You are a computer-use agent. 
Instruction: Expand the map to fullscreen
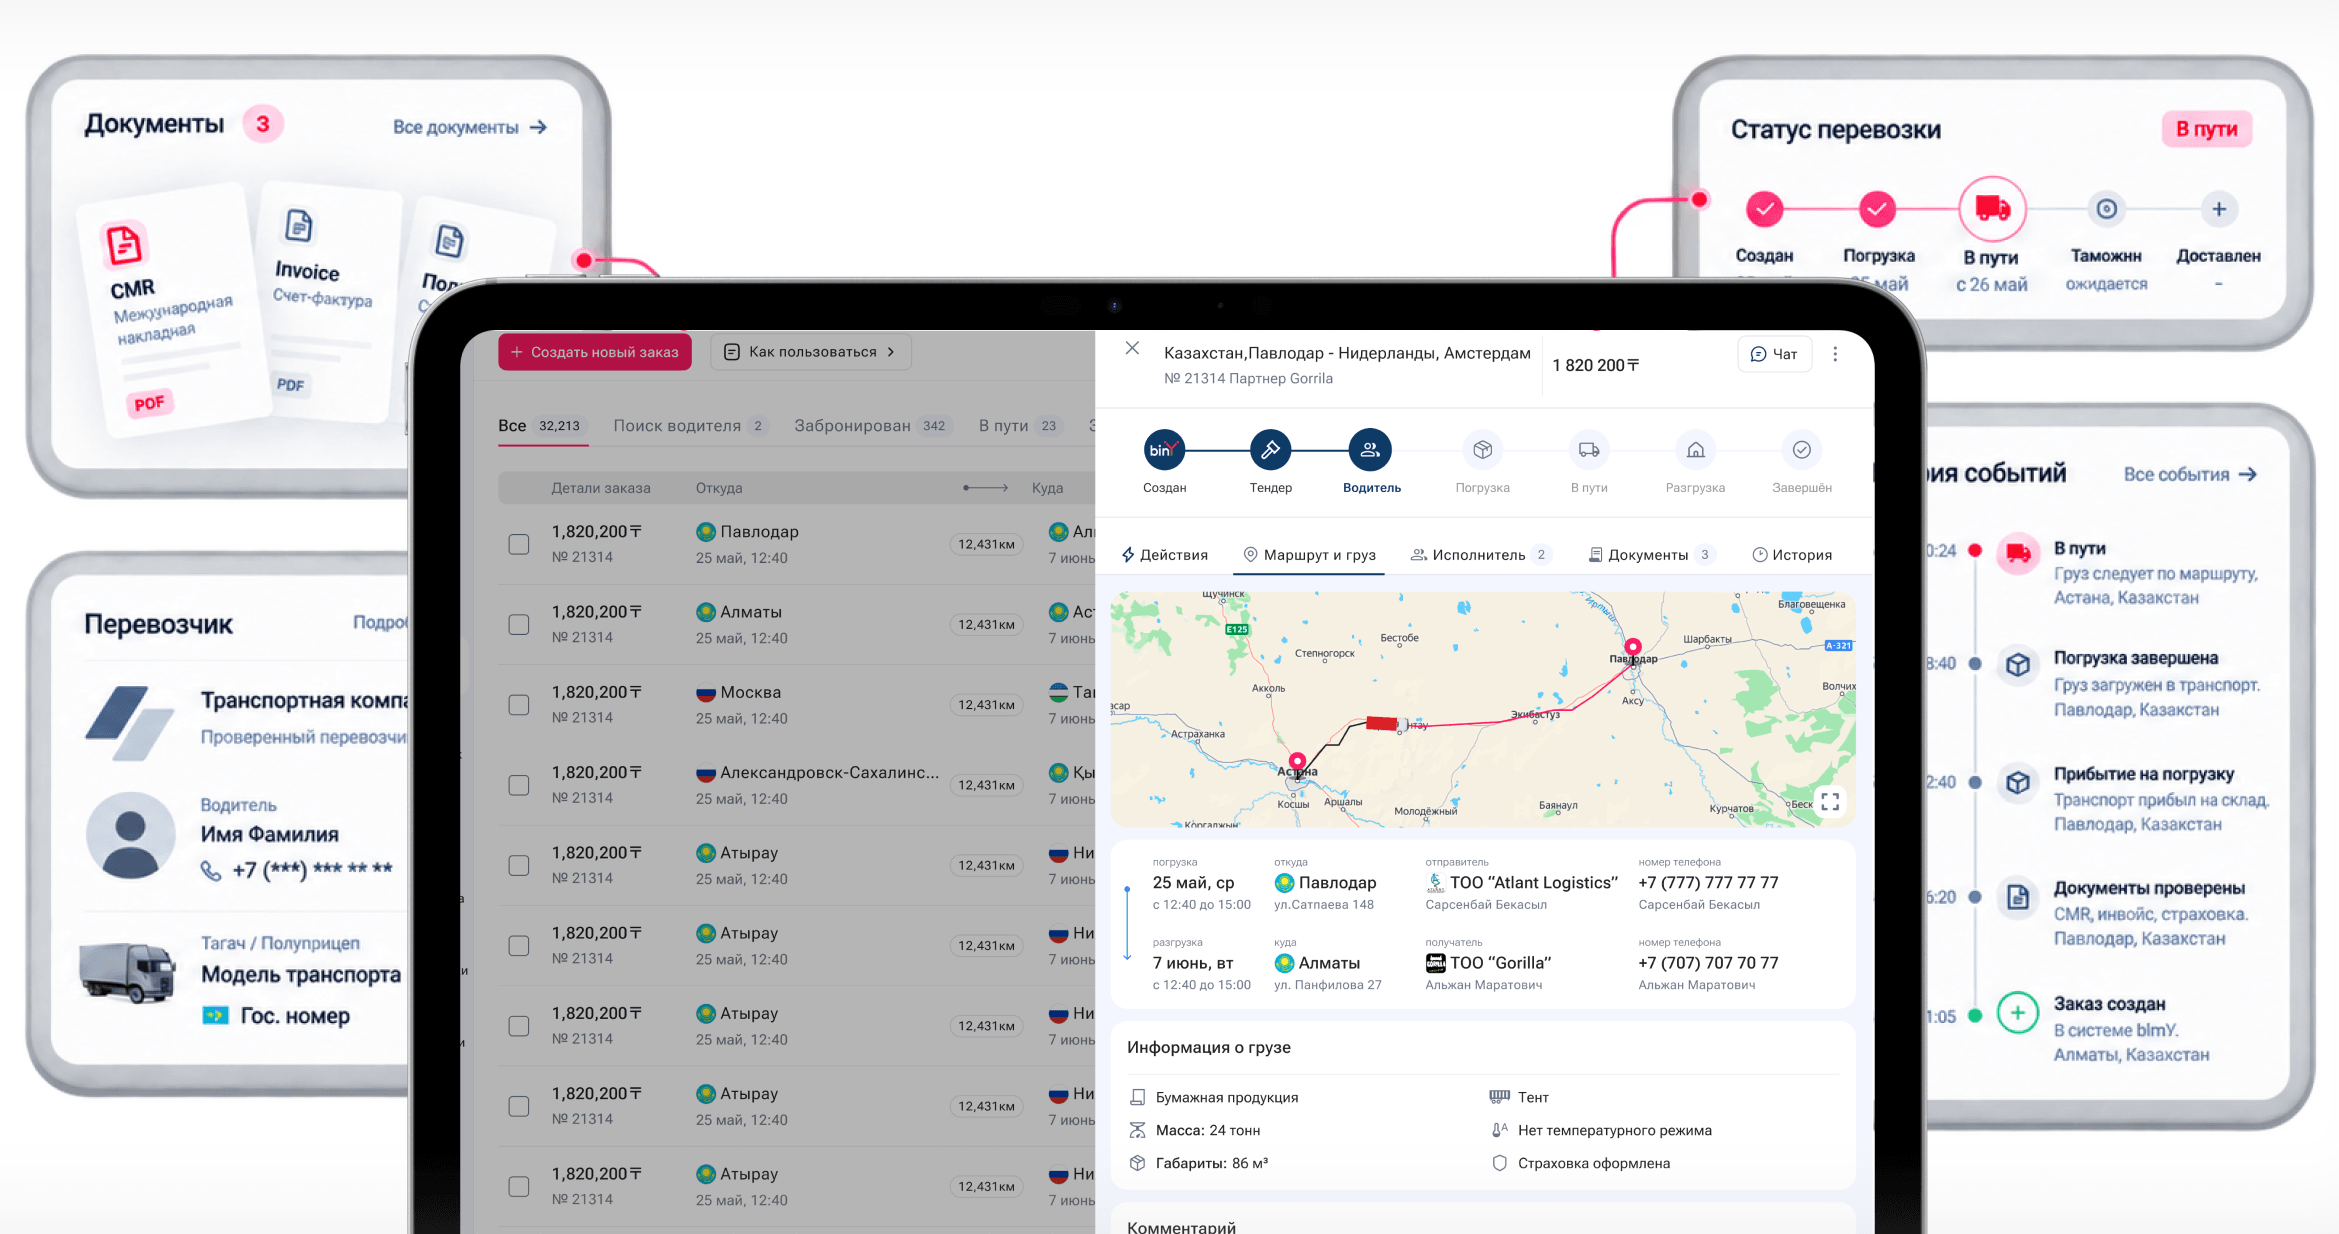tap(1830, 801)
